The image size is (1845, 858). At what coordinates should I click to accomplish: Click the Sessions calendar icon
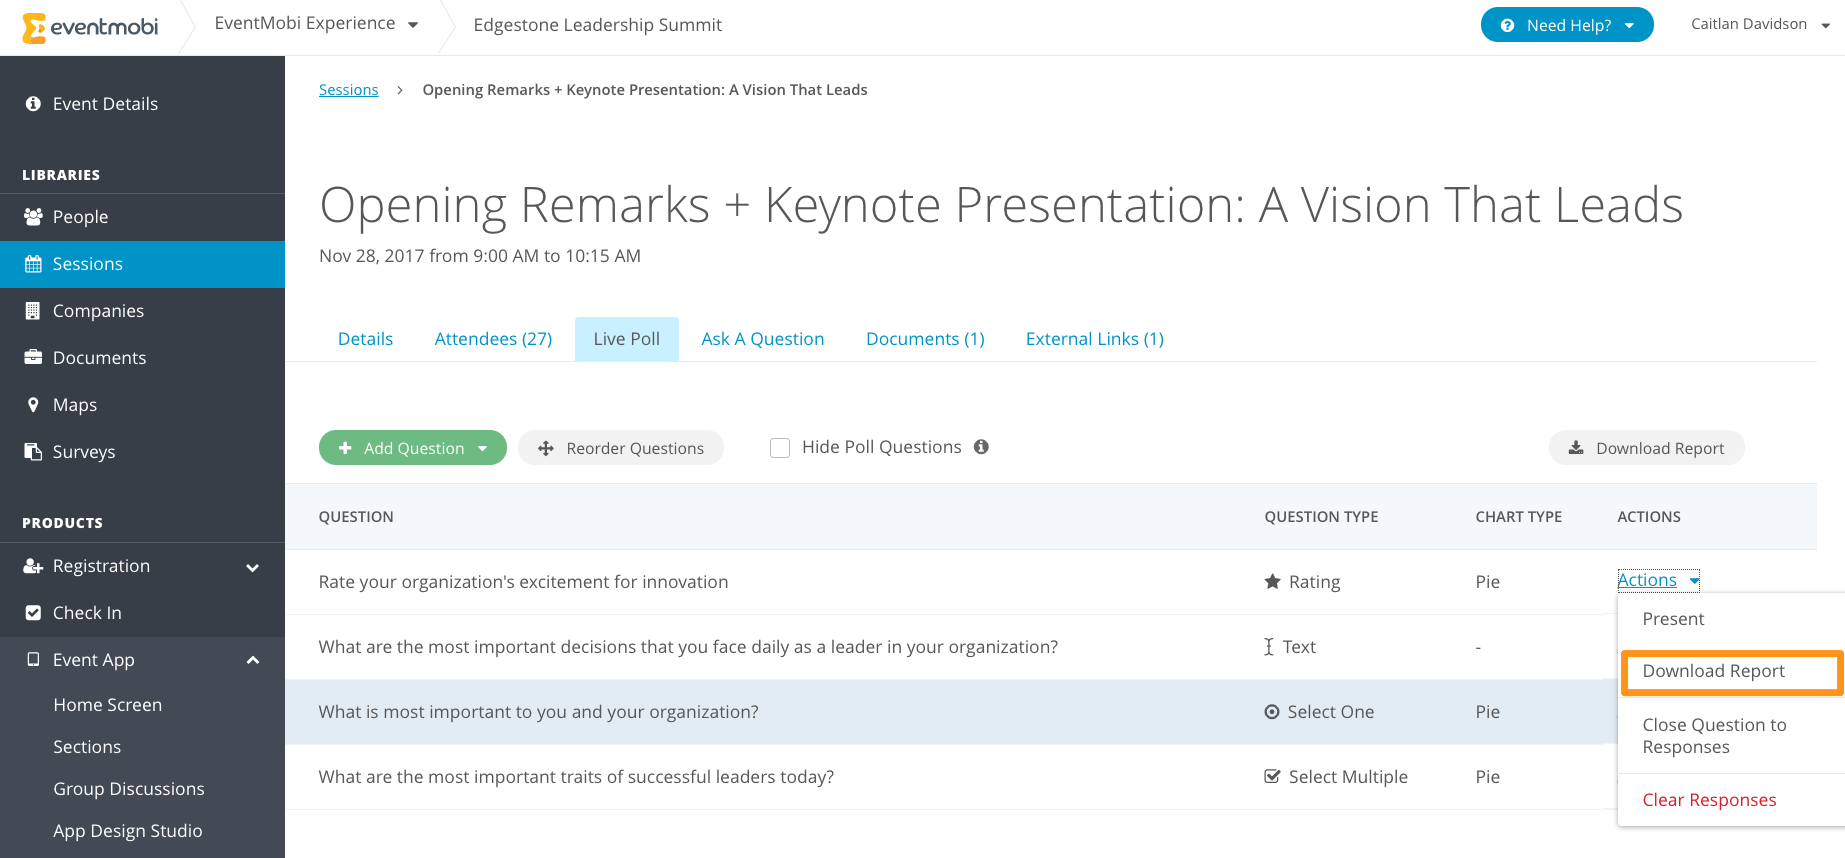(x=33, y=264)
